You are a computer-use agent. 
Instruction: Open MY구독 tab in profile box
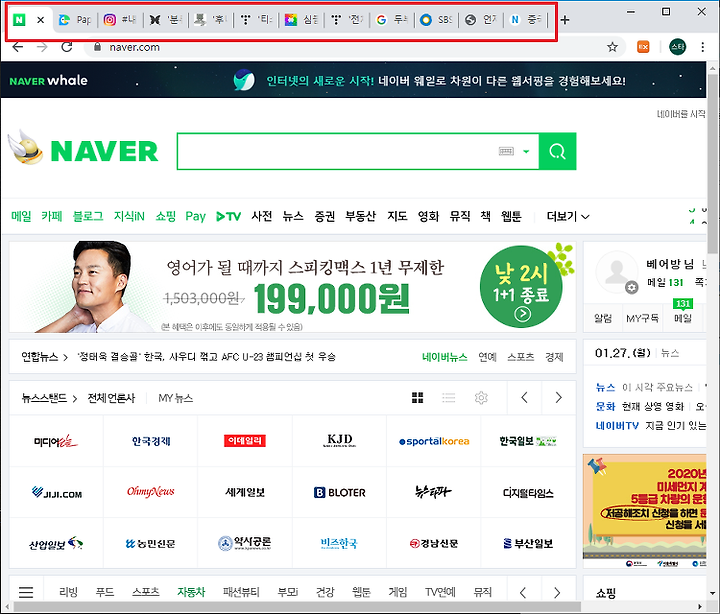(x=642, y=318)
